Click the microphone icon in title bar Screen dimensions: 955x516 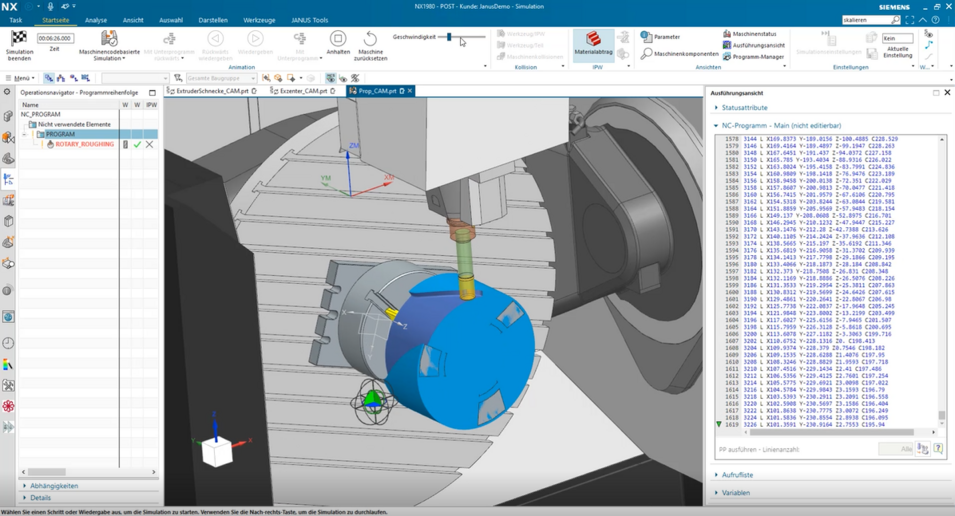(x=50, y=6)
